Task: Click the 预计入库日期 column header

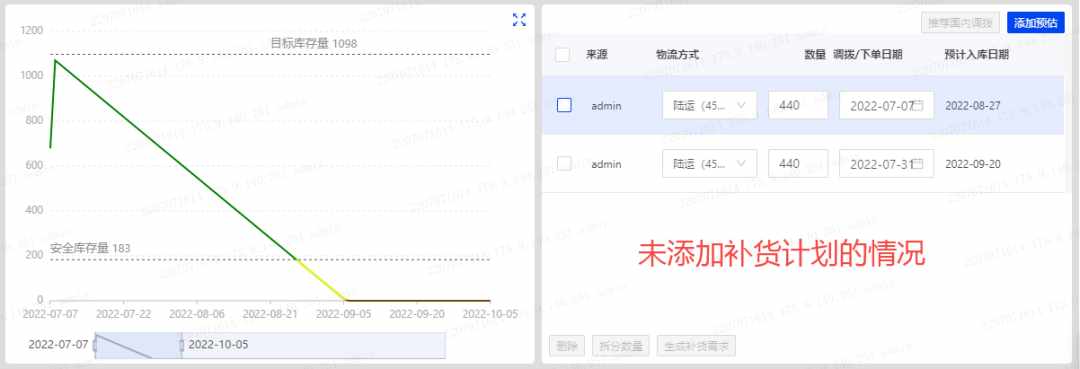Action: pos(977,54)
